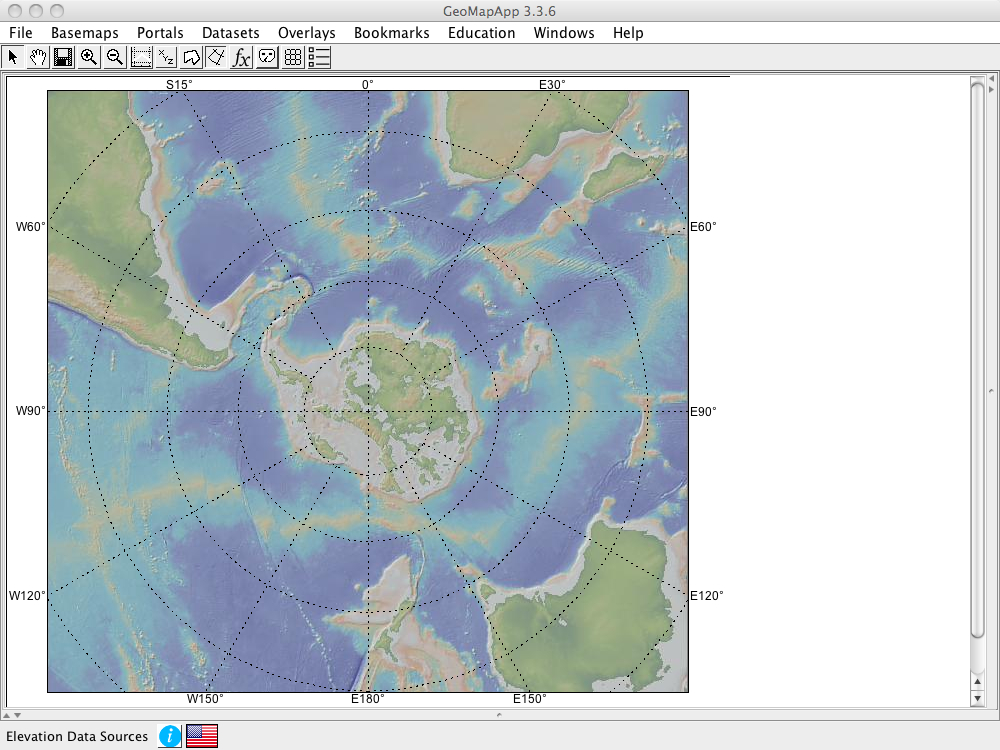Image resolution: width=1000 pixels, height=750 pixels.
Task: Open the Overlays menu
Action: [x=306, y=33]
